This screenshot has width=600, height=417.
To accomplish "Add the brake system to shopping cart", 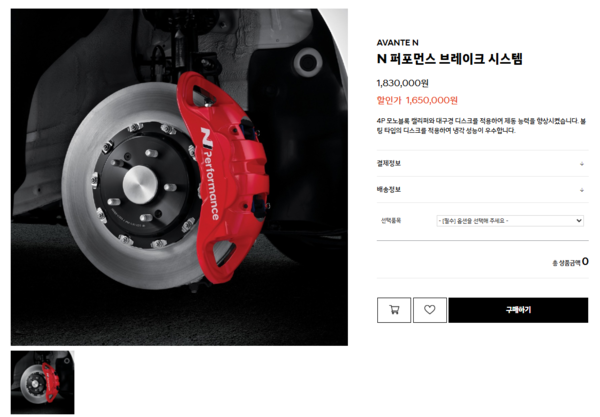I will pyautogui.click(x=394, y=310).
